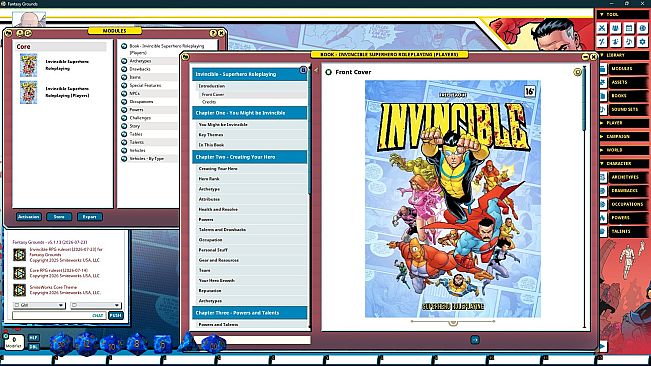
Task: Open the Archetypes link icon in the Modules list
Action: point(124,61)
